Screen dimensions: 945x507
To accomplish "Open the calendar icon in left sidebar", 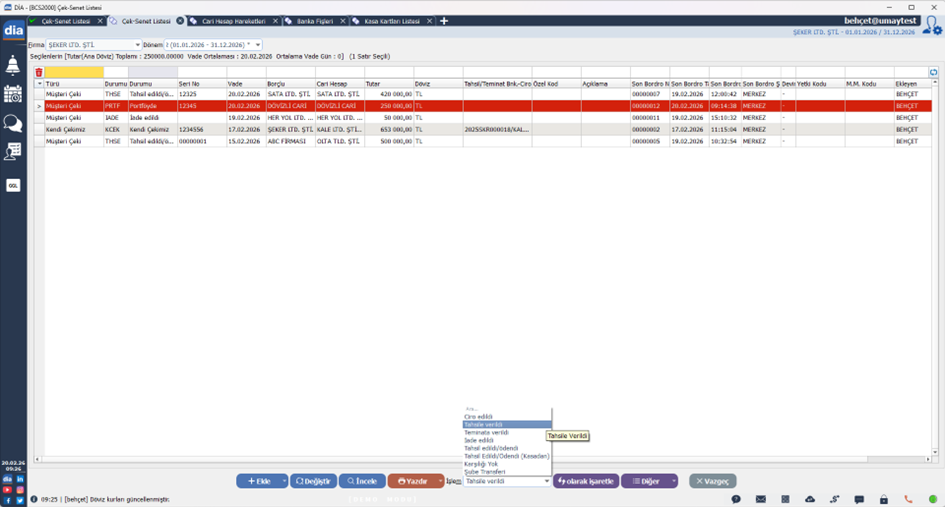I will click(x=13, y=94).
